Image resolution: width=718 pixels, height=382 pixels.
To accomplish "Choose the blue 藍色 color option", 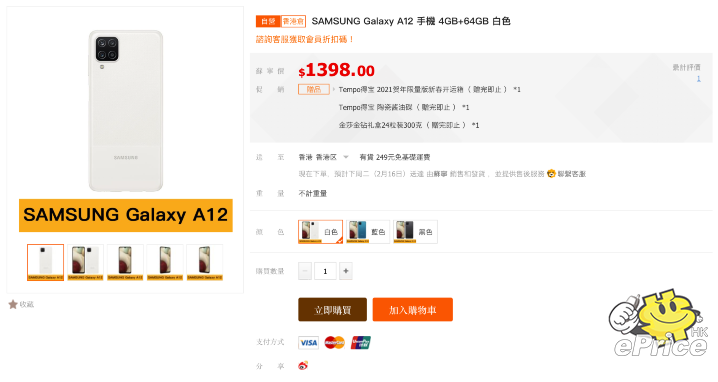I will click(368, 232).
